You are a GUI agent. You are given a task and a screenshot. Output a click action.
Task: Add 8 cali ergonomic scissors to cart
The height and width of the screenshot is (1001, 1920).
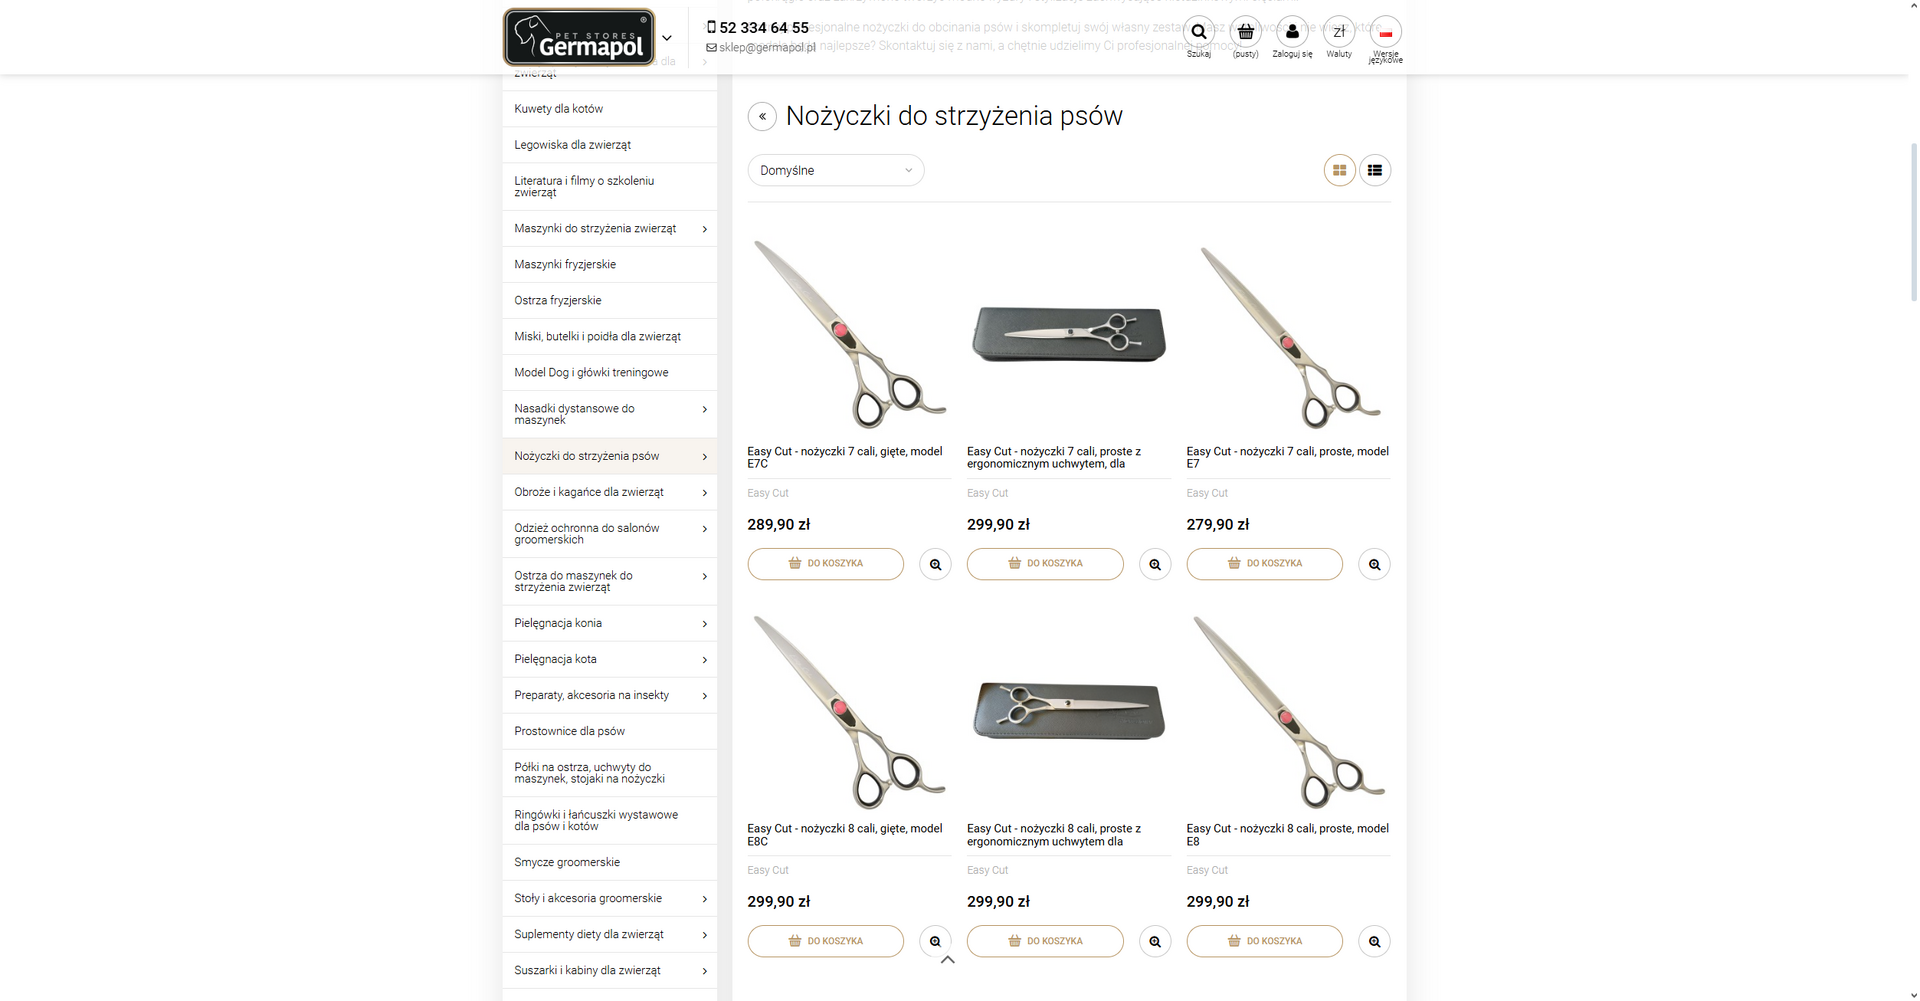(1045, 941)
